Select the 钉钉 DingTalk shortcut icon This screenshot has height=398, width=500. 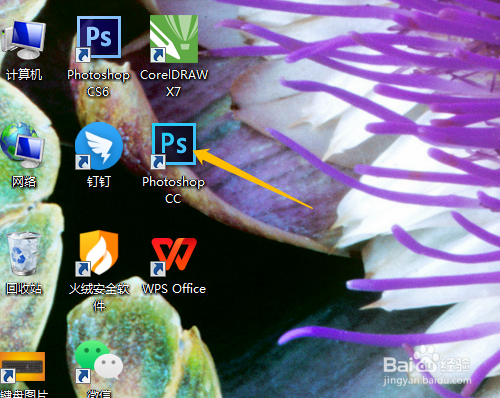coord(99,146)
